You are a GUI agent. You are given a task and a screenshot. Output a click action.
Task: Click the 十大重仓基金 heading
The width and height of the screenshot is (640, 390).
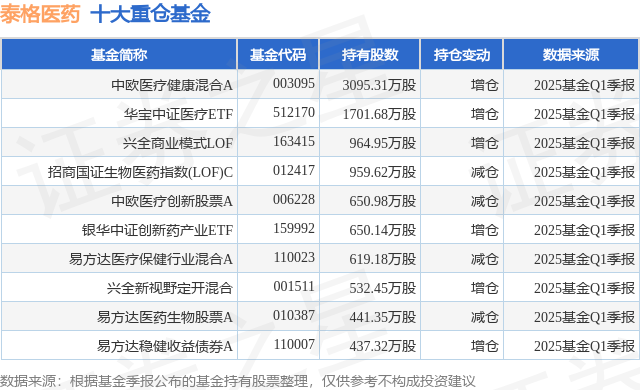pyautogui.click(x=150, y=14)
